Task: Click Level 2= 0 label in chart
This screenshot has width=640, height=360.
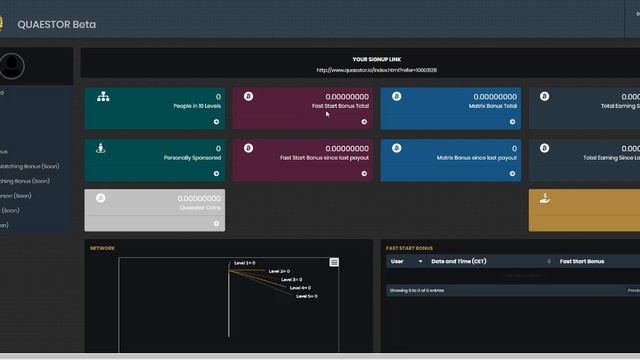Action: pos(279,271)
